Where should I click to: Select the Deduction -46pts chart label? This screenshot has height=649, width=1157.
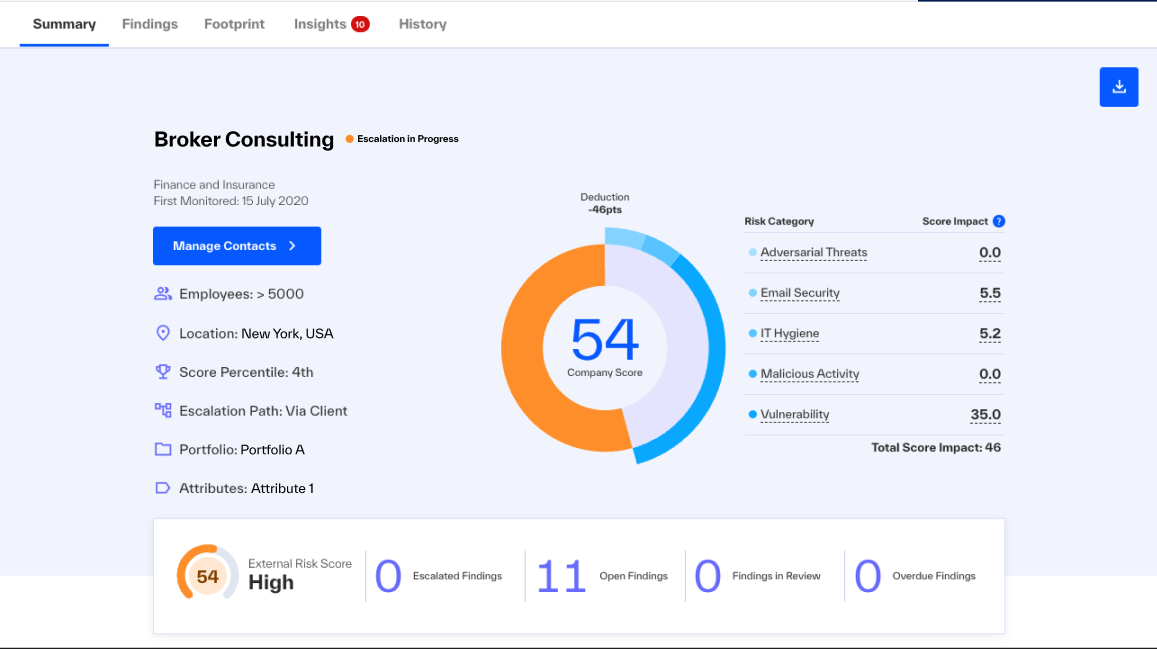click(605, 203)
